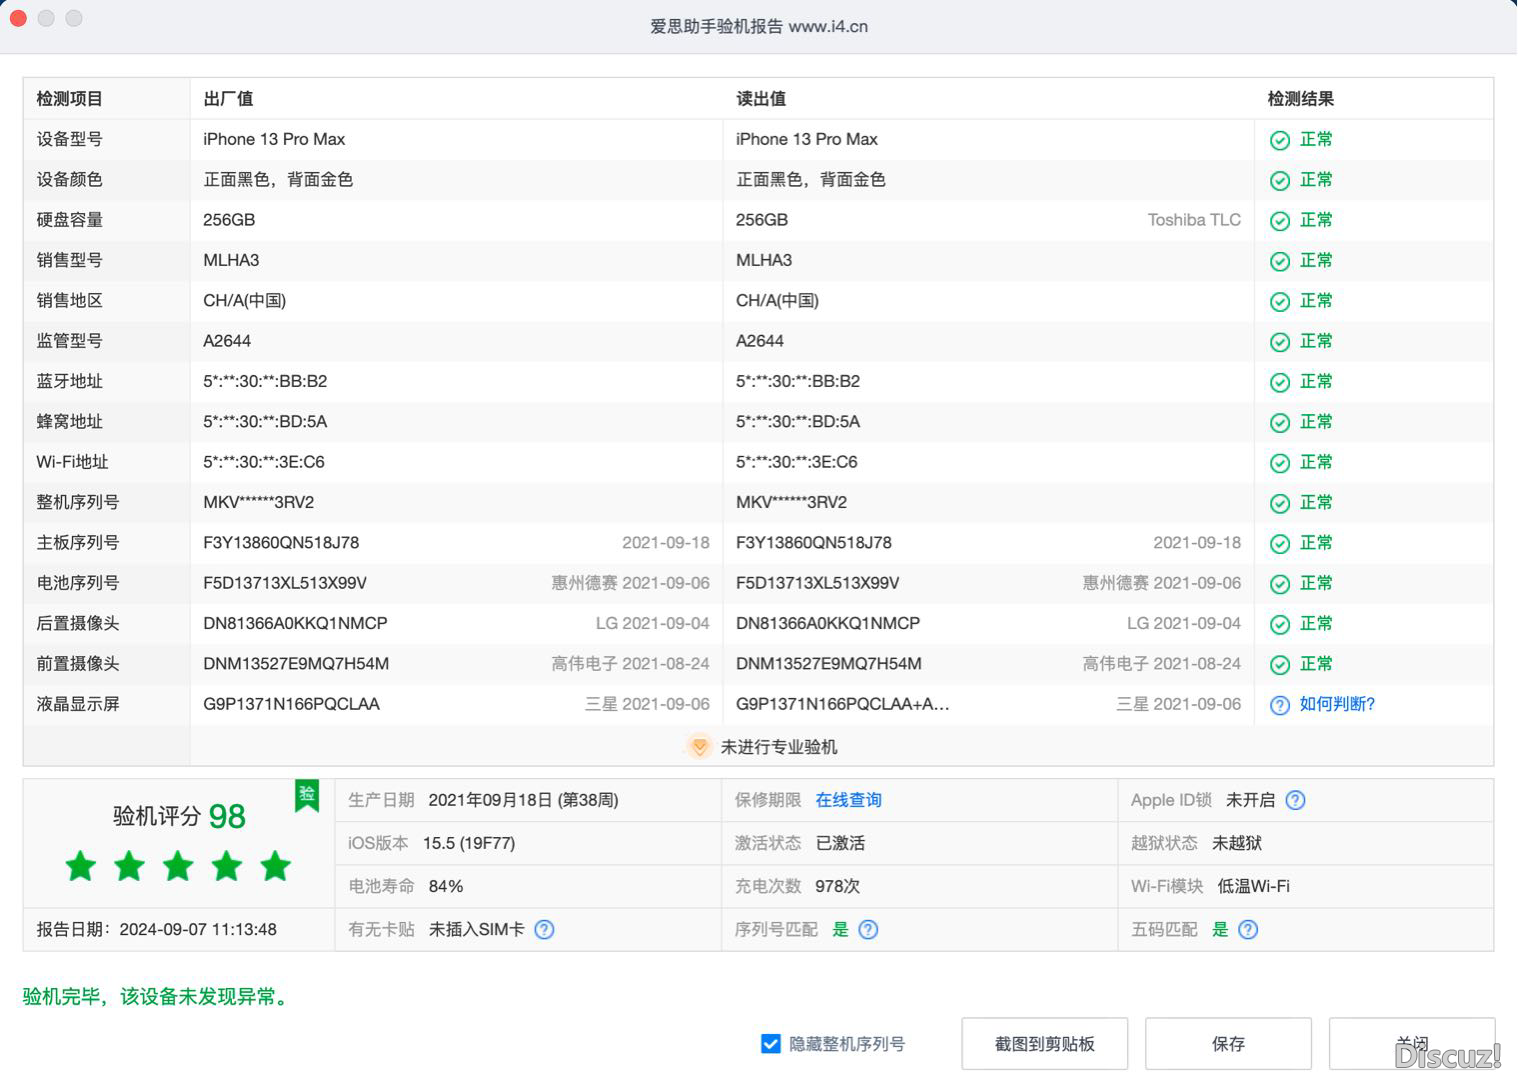Screen dimensions: 1518x1080
Task: Click factory value F5D13713XL513X99V
Action: point(285,583)
